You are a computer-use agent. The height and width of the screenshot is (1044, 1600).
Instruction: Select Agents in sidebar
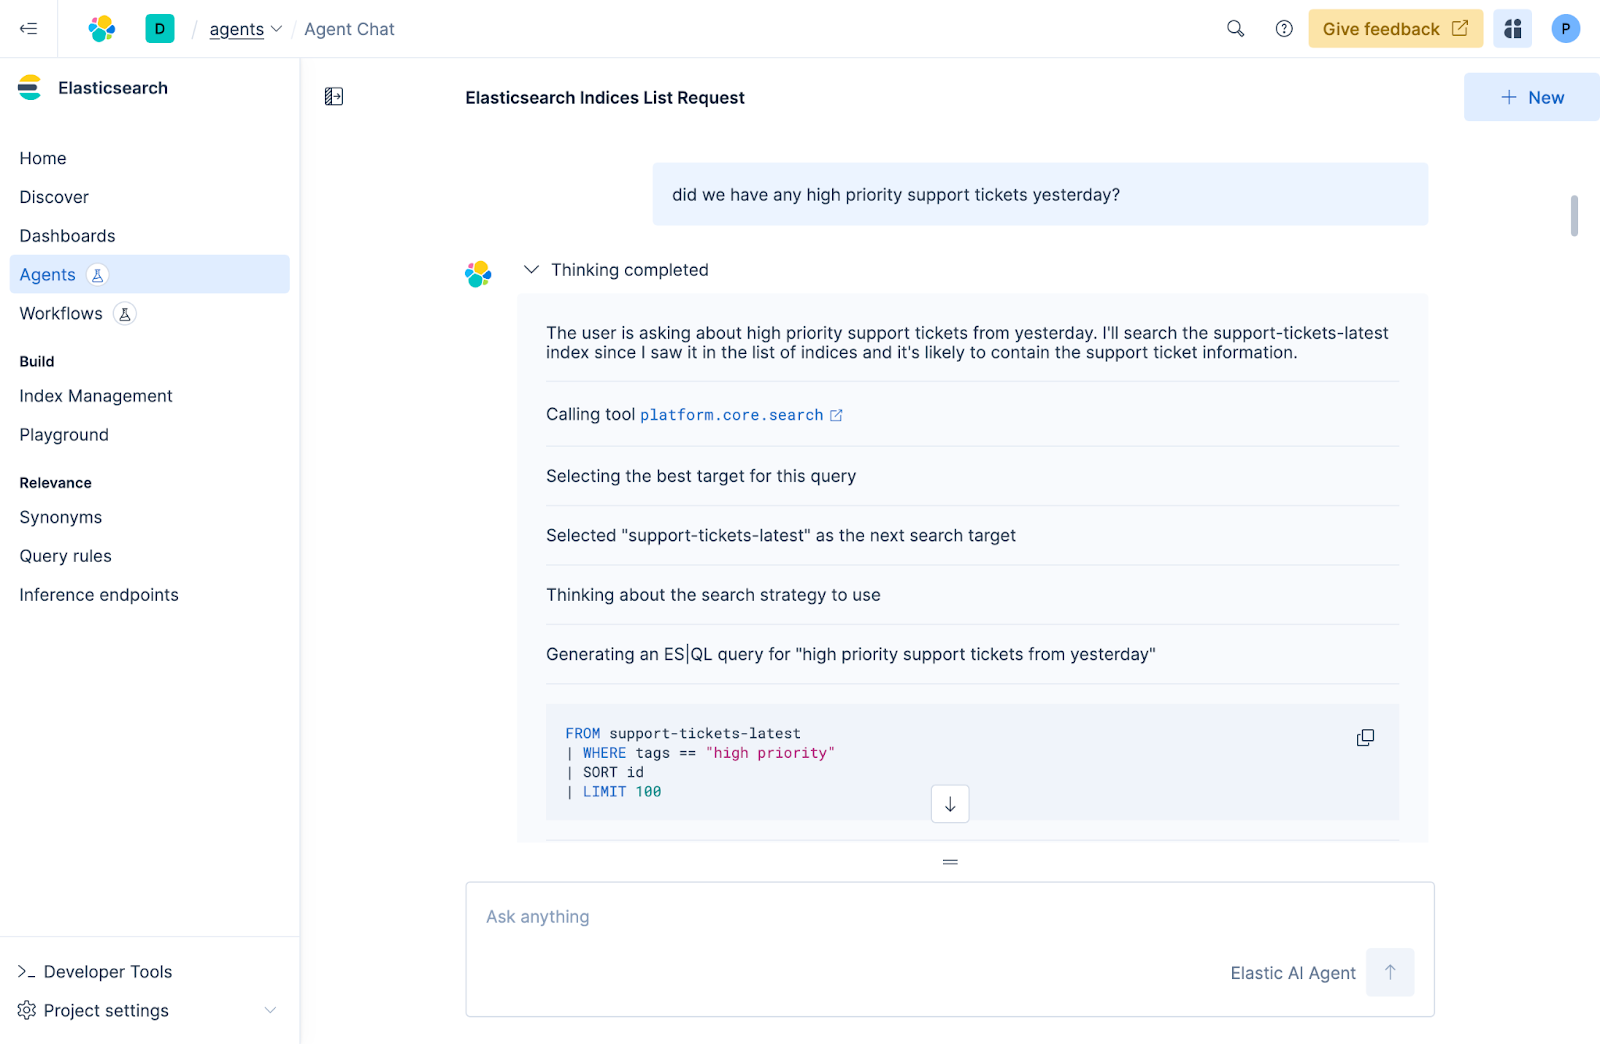(x=149, y=274)
